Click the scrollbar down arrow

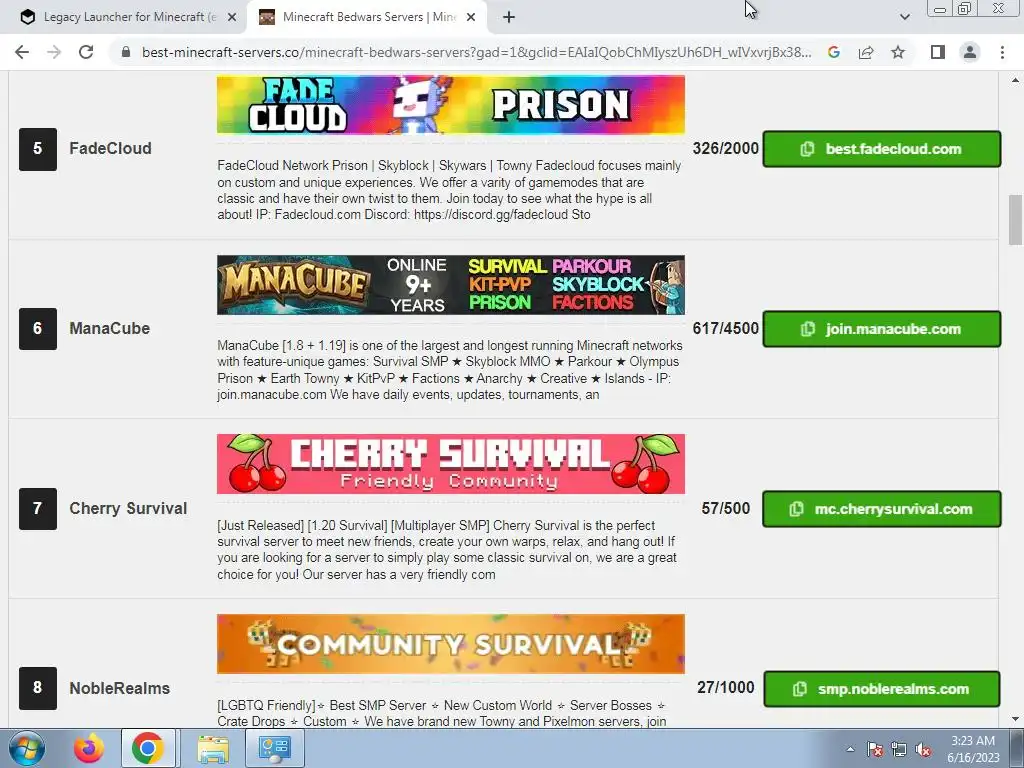[x=1015, y=719]
